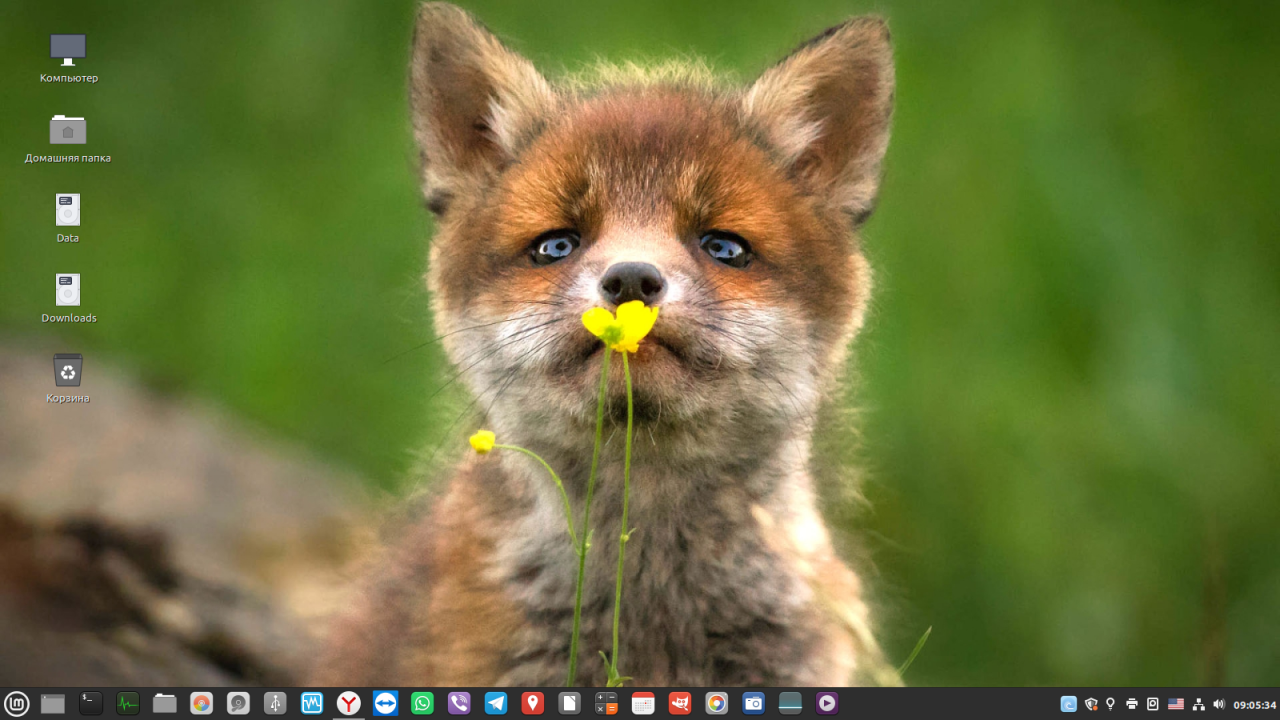Open the purple media player icon
The width and height of the screenshot is (1280, 720).
(x=827, y=704)
